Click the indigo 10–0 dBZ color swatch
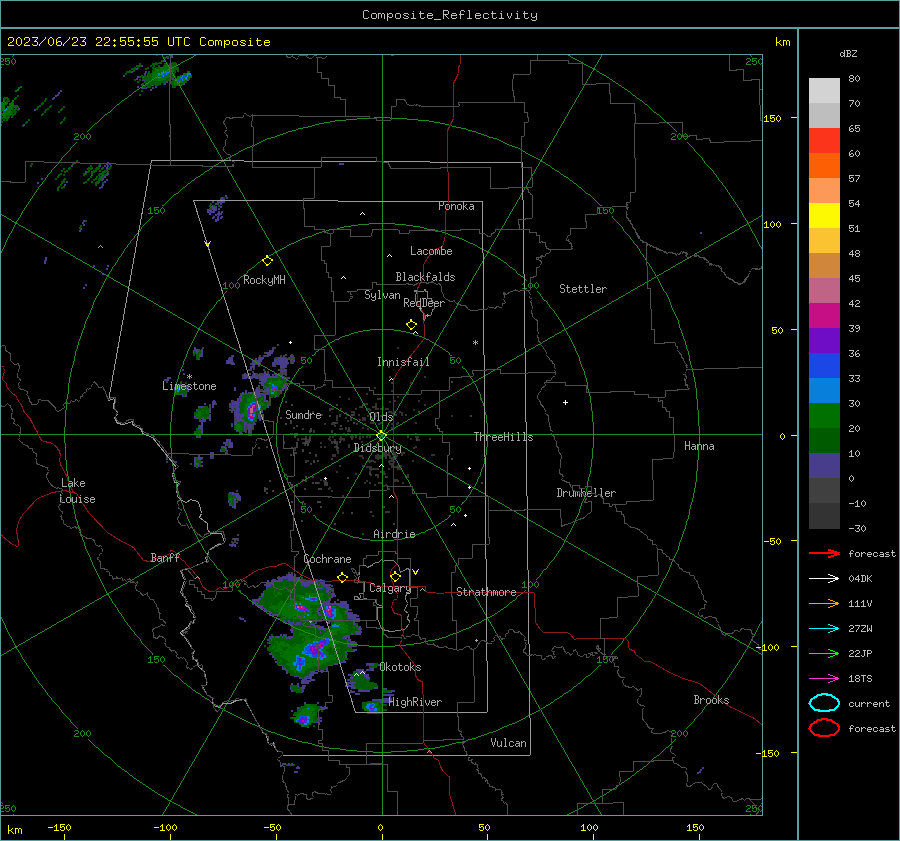 click(824, 465)
